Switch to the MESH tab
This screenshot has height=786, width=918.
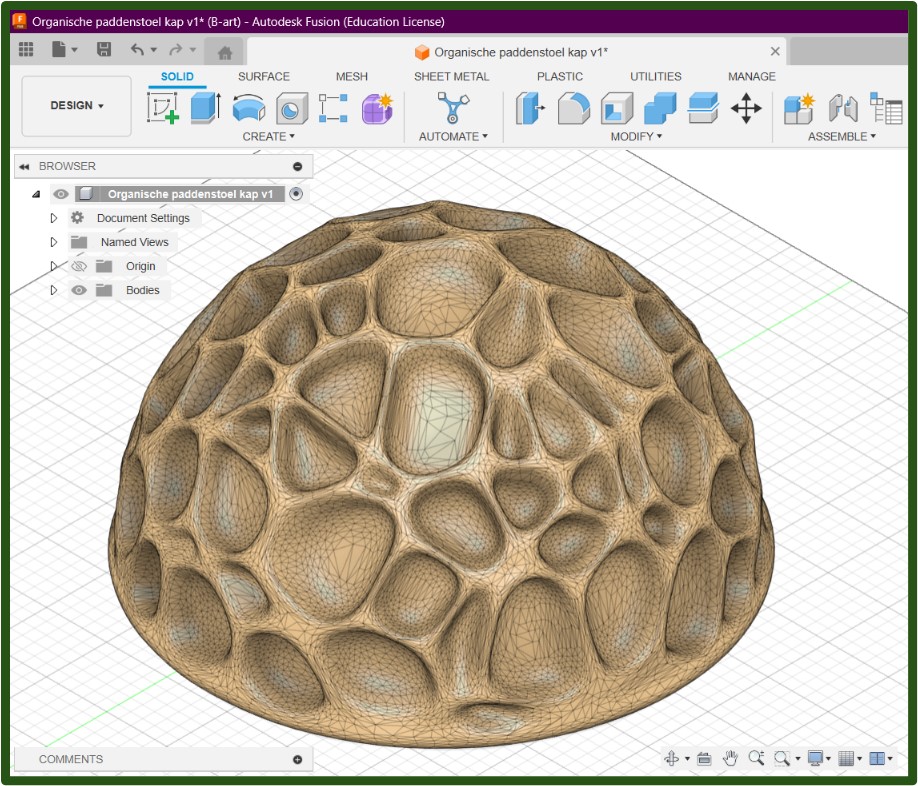click(x=351, y=76)
